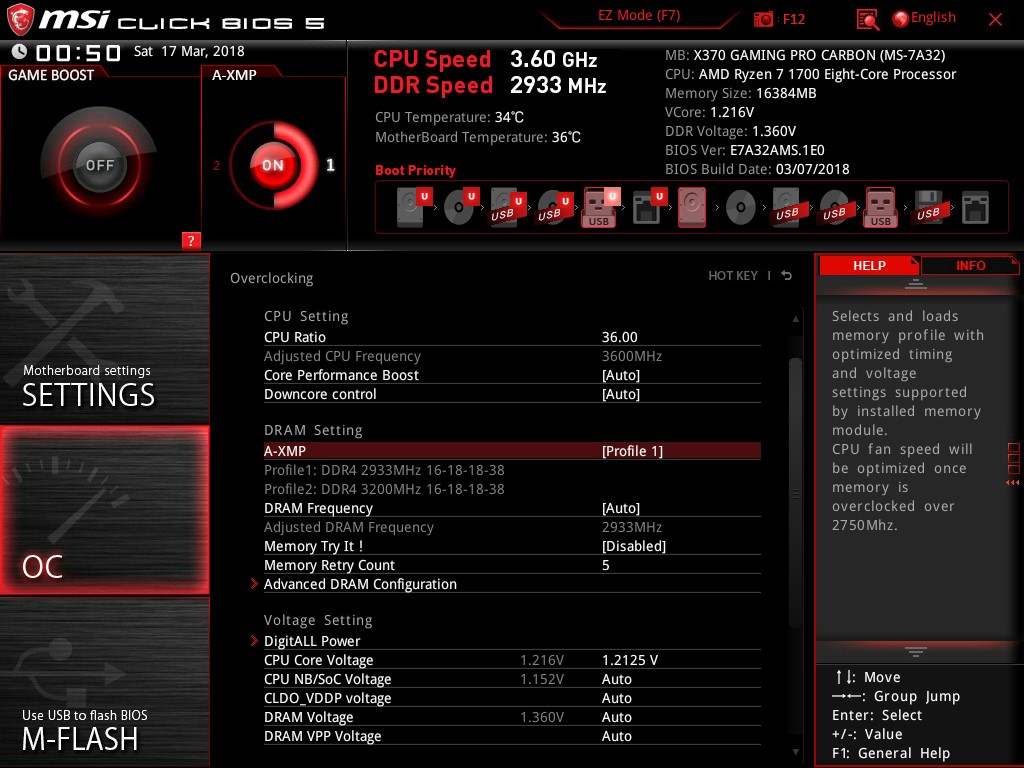Choose A-XMP profile number 2 on dial
Screen dimensions: 1024x768
(217, 165)
